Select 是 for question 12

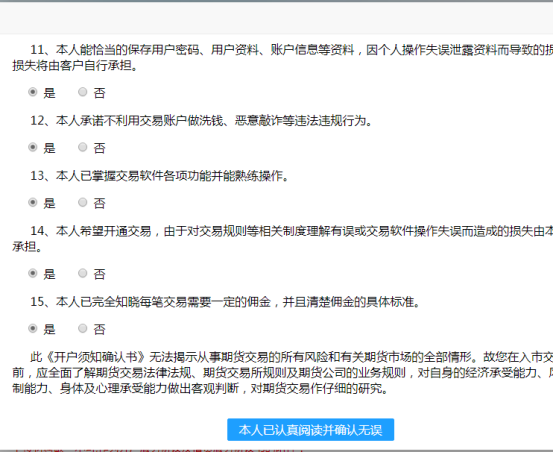33,147
